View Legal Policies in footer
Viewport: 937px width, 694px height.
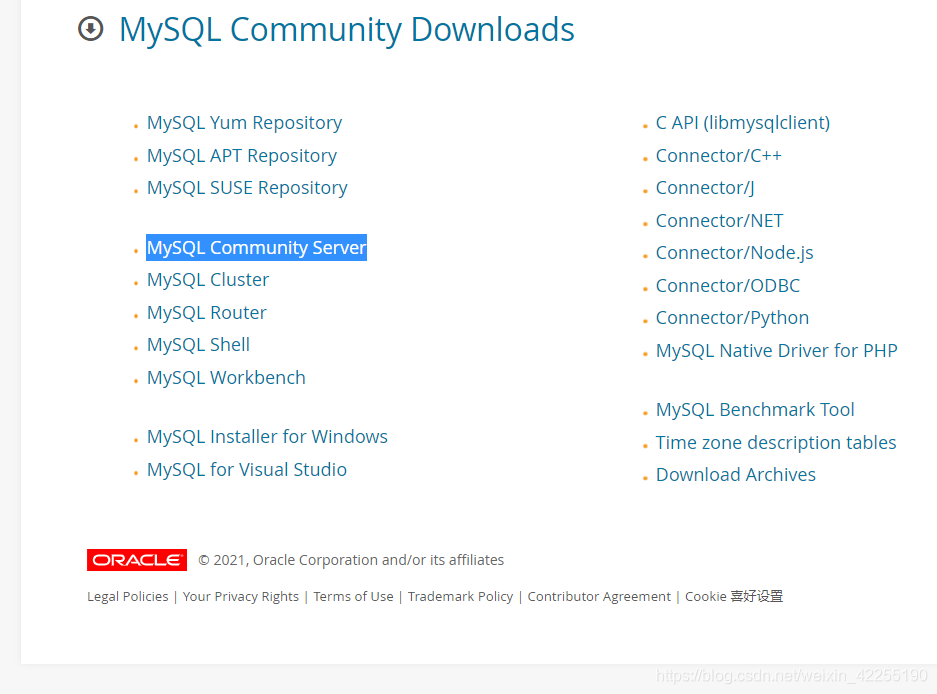(x=128, y=597)
